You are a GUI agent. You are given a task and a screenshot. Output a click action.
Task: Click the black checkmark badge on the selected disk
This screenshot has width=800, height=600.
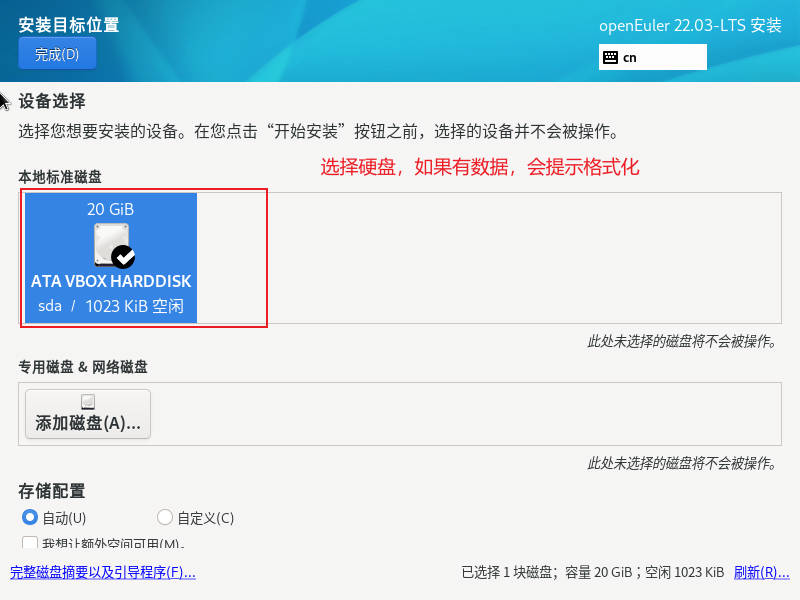tap(123, 257)
